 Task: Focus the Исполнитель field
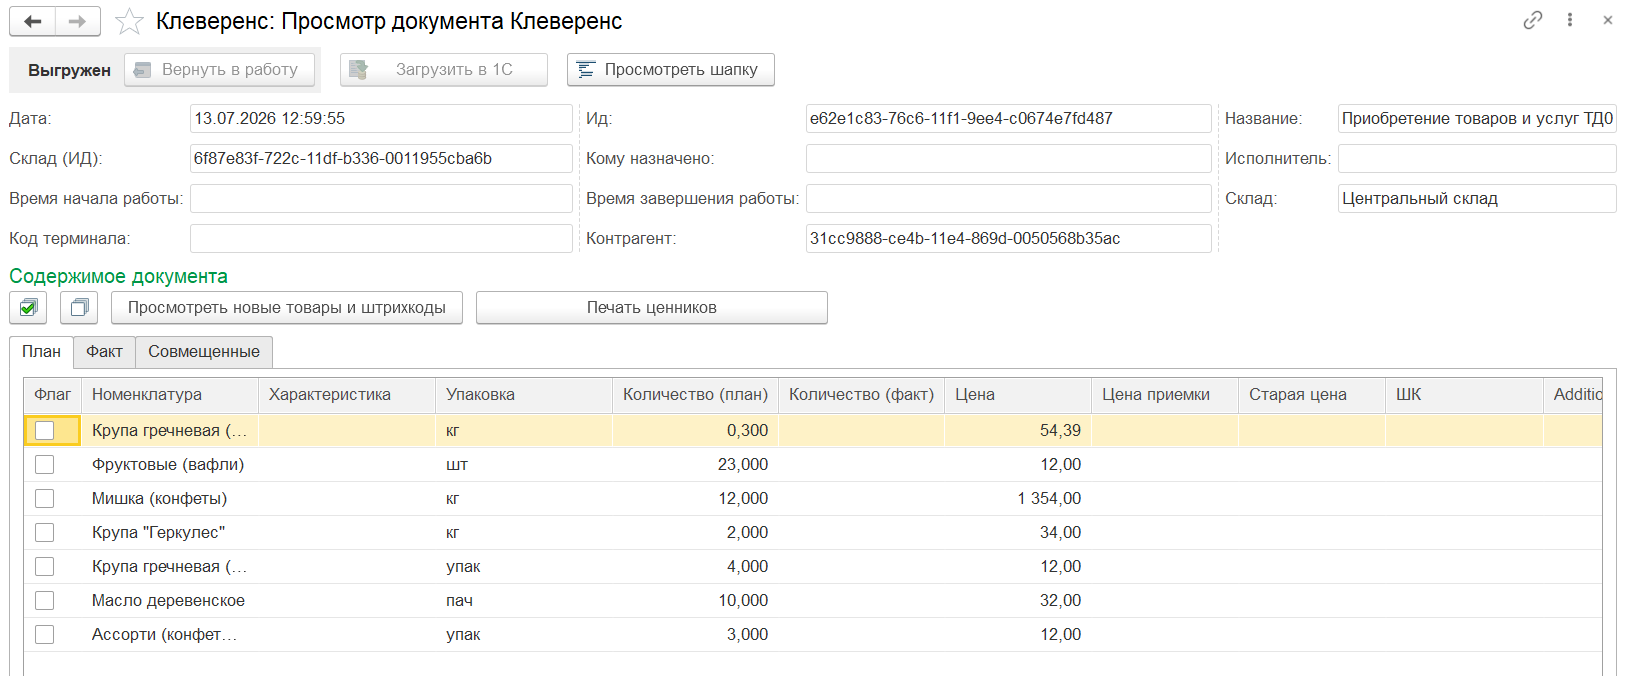coord(1477,159)
